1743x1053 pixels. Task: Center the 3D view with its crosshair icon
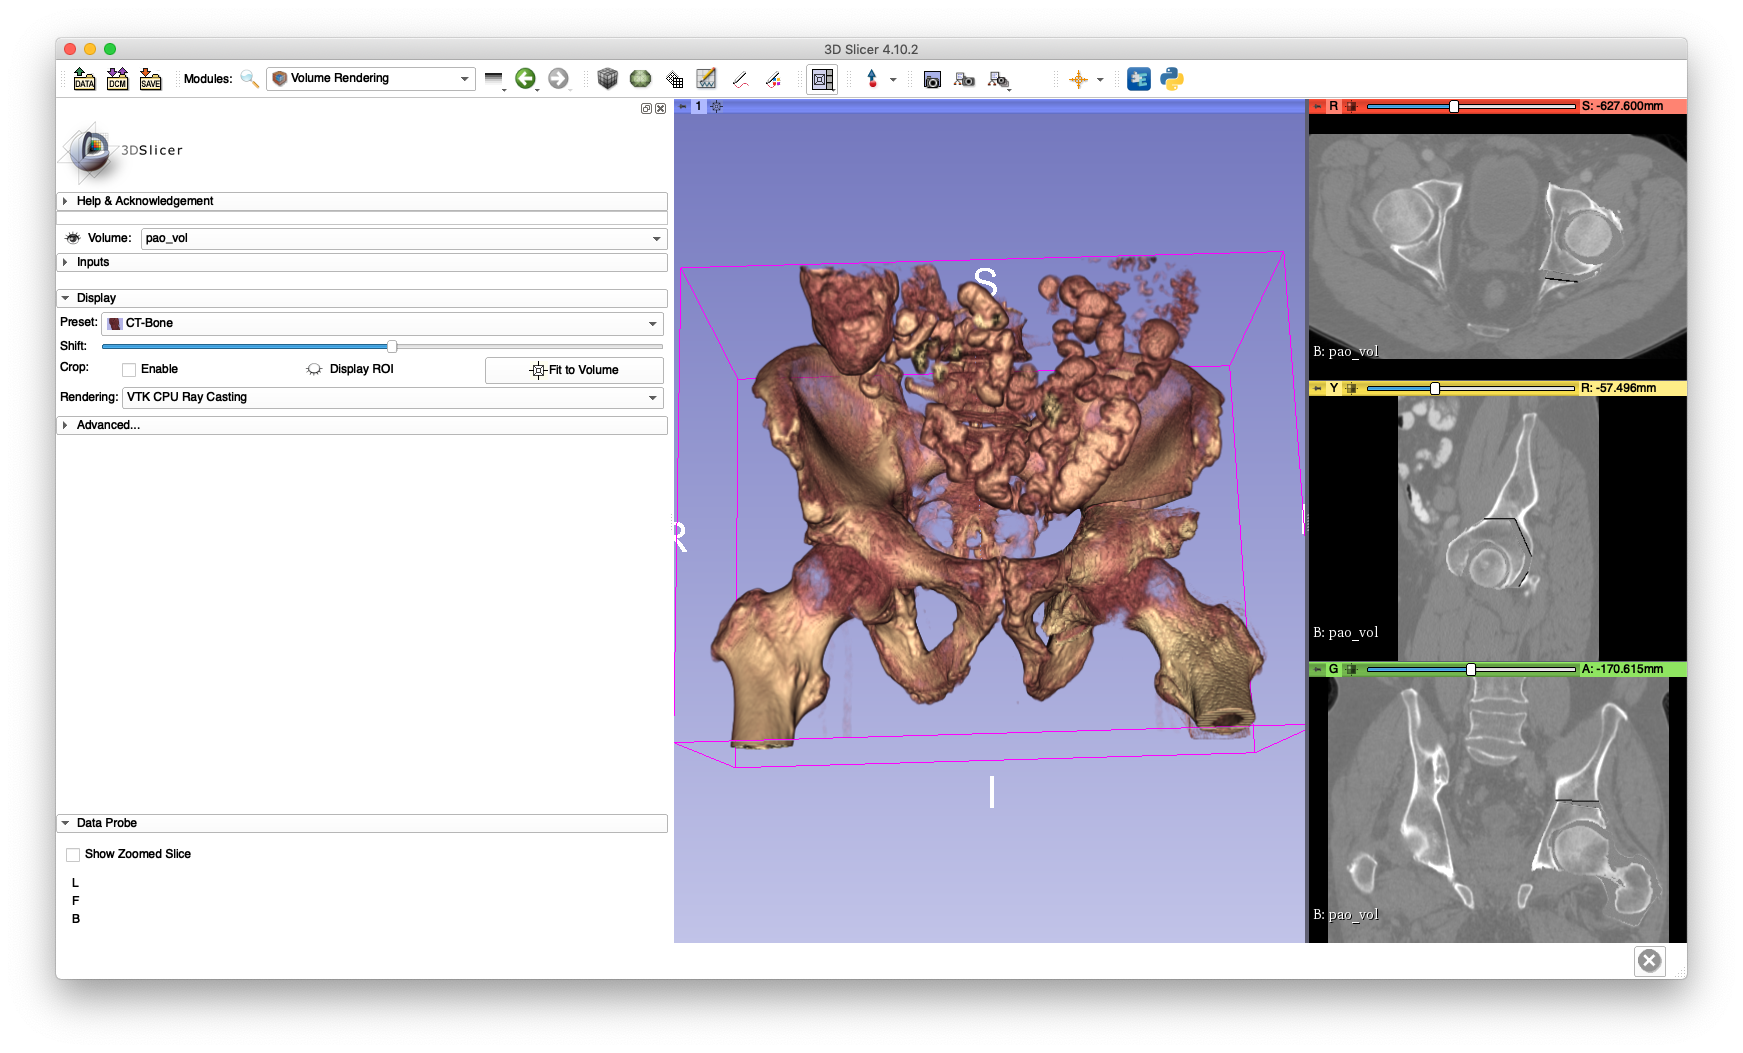[716, 106]
